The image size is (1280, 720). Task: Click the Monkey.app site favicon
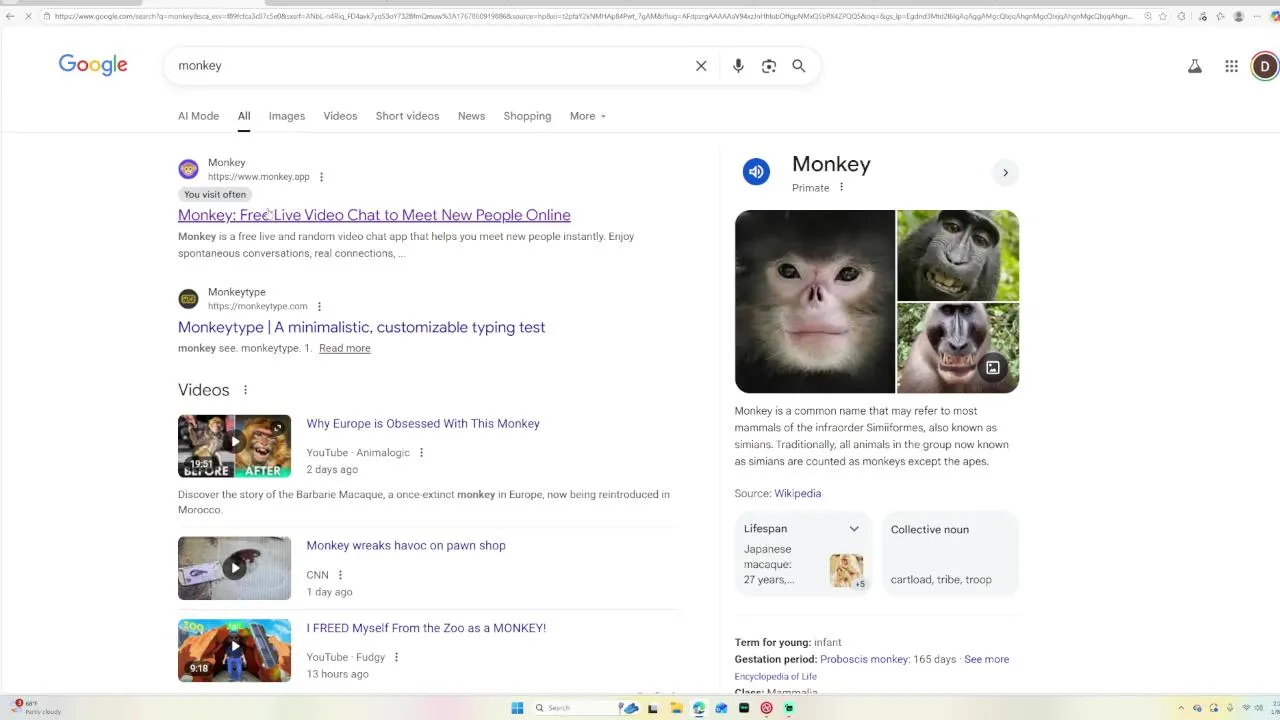188,169
